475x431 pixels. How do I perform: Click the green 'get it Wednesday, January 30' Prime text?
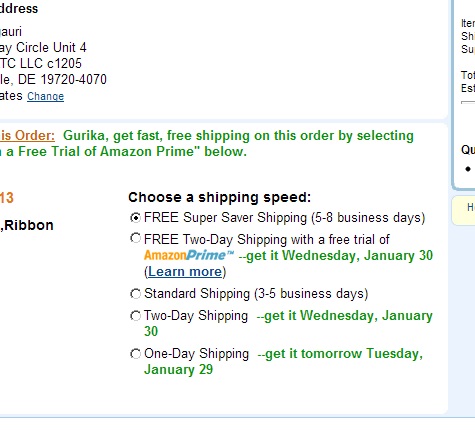pos(336,256)
